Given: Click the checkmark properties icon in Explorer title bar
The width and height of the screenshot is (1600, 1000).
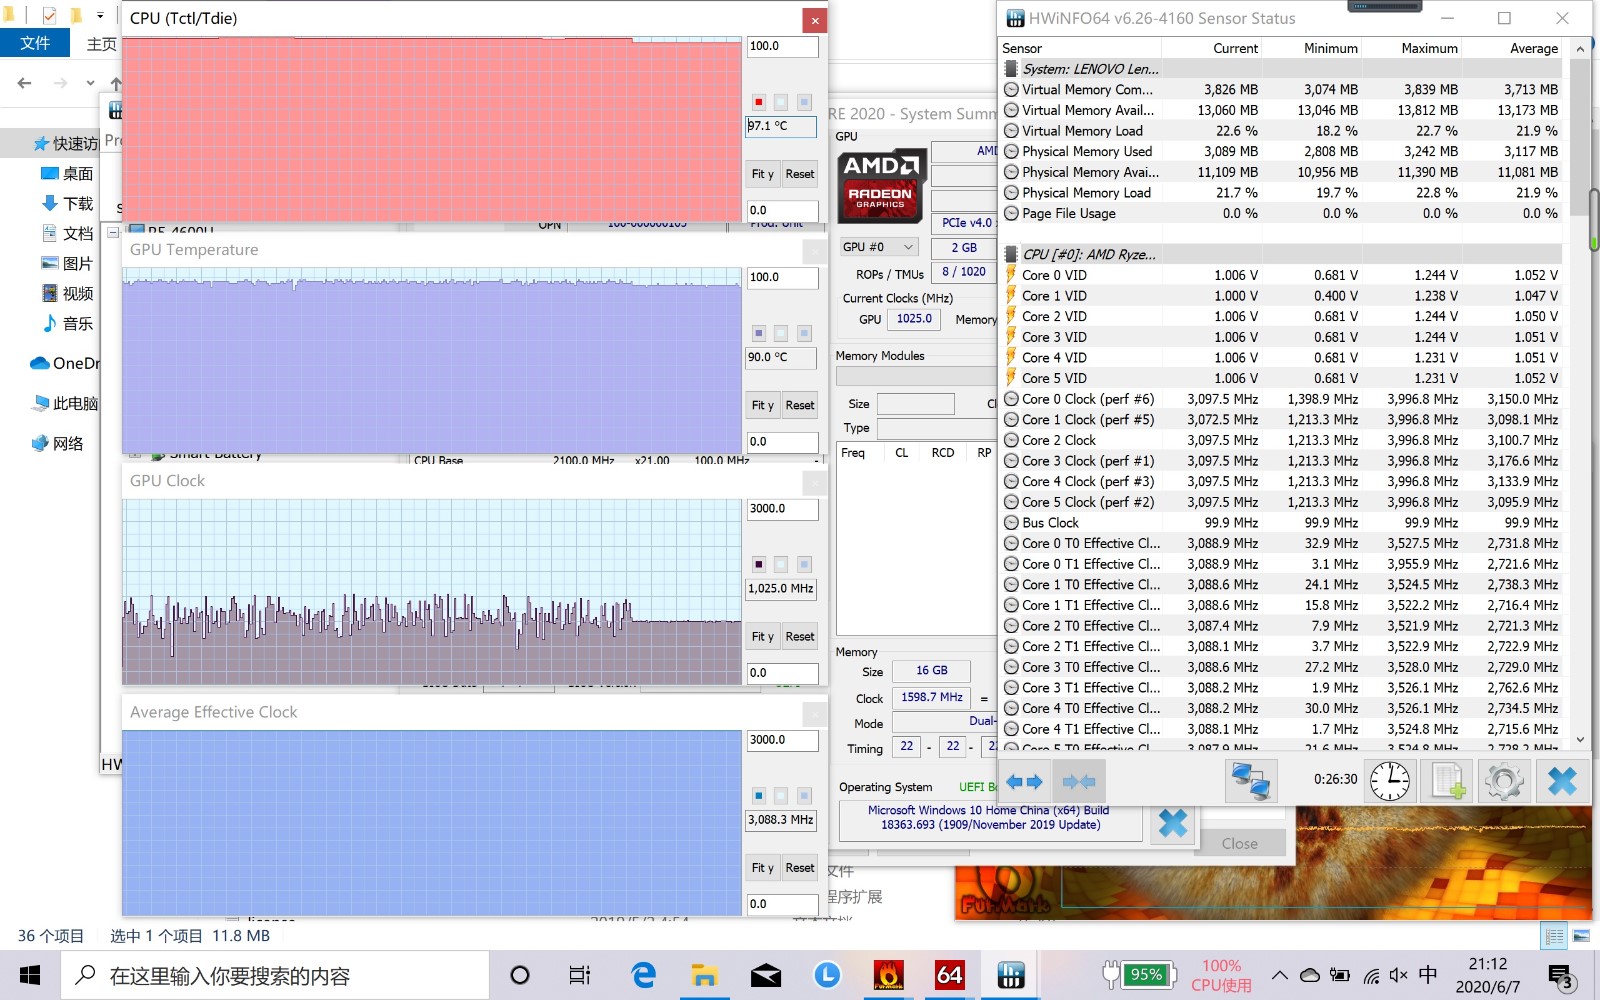Looking at the screenshot, I should 49,15.
